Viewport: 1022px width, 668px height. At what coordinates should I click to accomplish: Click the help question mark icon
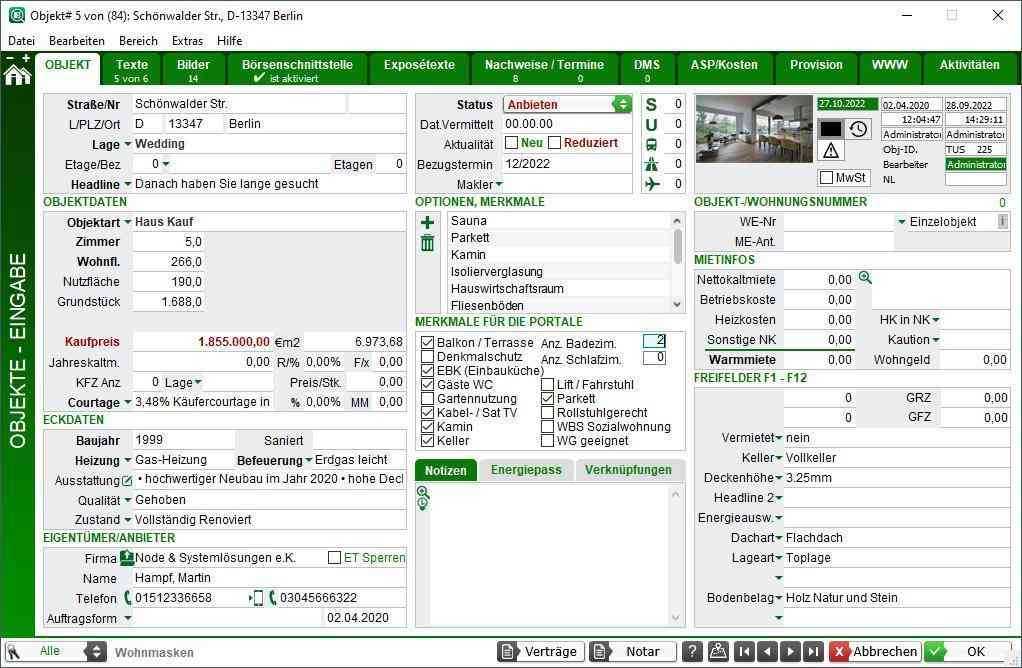(692, 652)
